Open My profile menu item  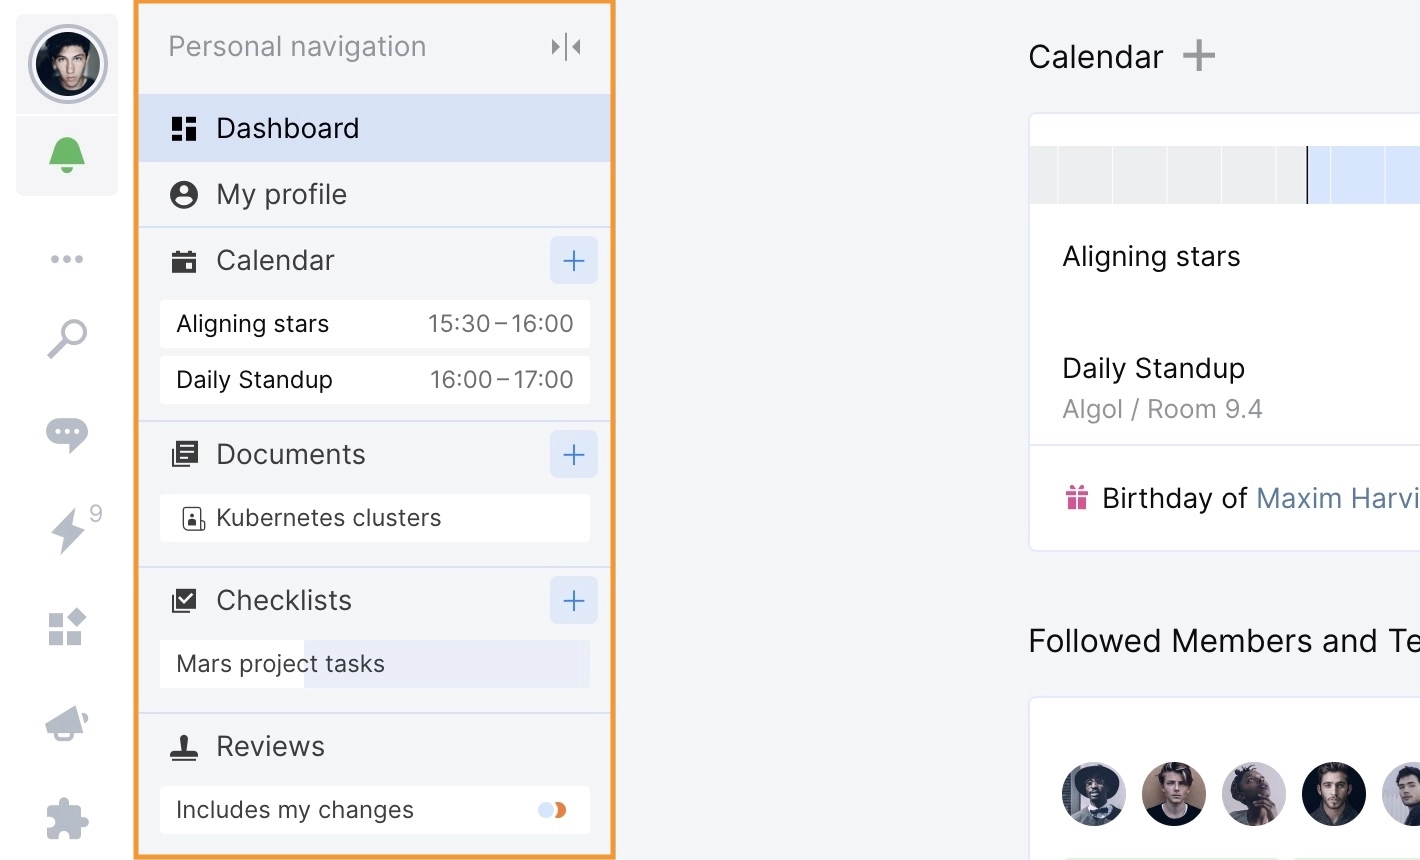point(375,194)
